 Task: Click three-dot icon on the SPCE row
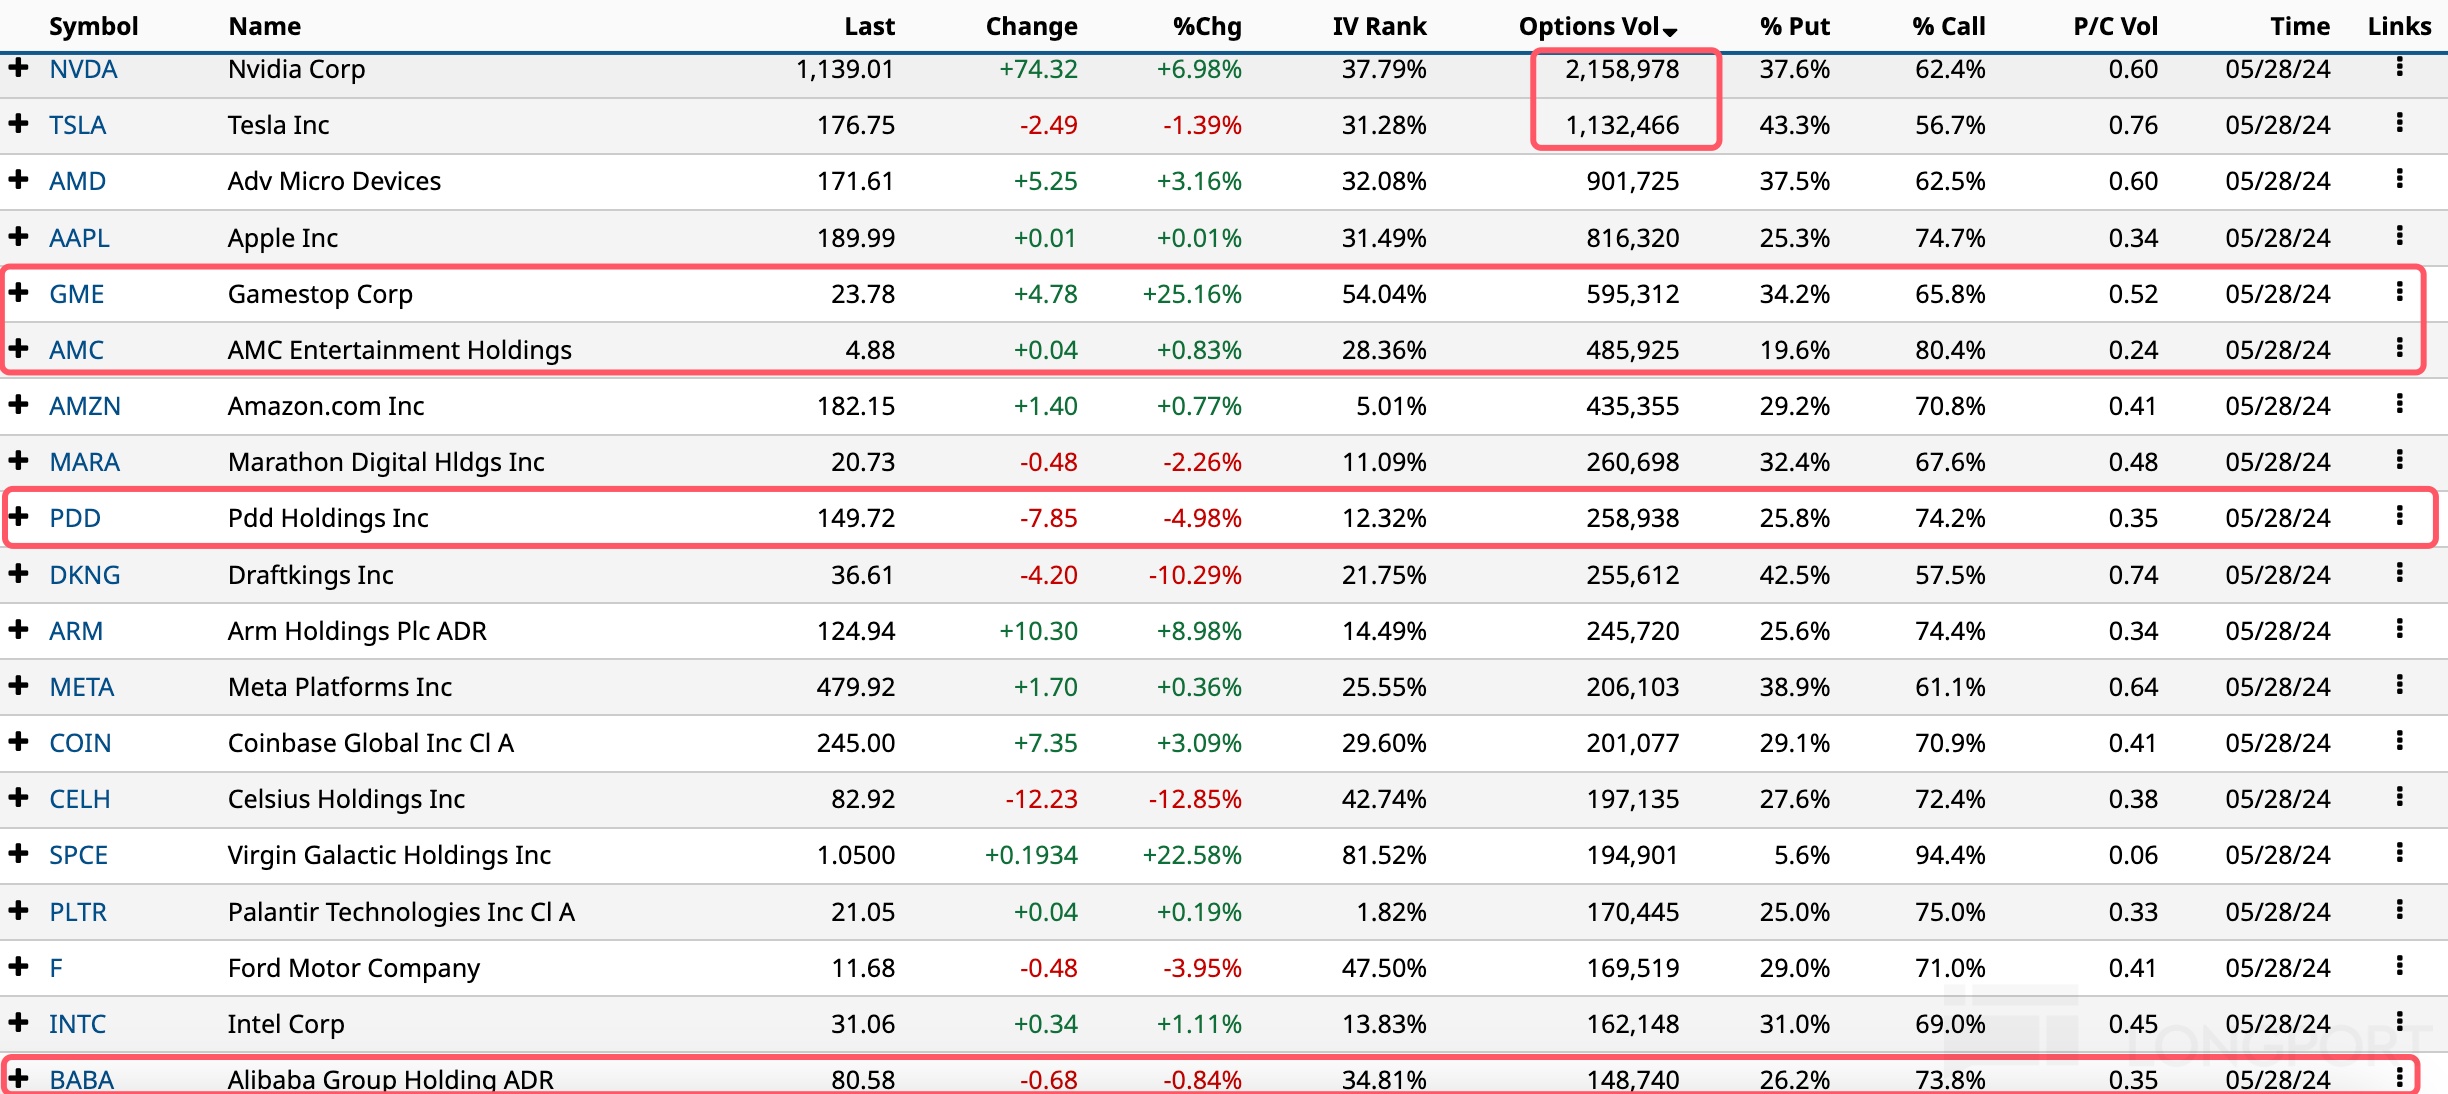pos(2399,853)
